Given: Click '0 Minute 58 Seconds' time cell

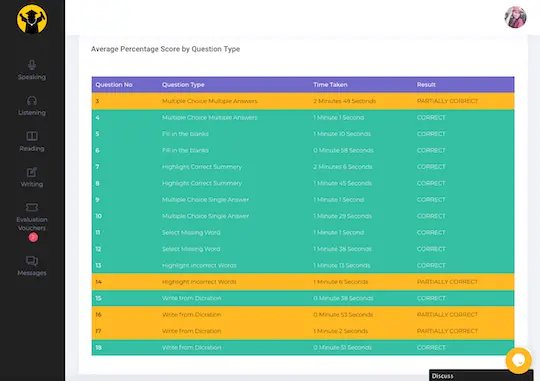Looking at the screenshot, I should (x=343, y=150).
